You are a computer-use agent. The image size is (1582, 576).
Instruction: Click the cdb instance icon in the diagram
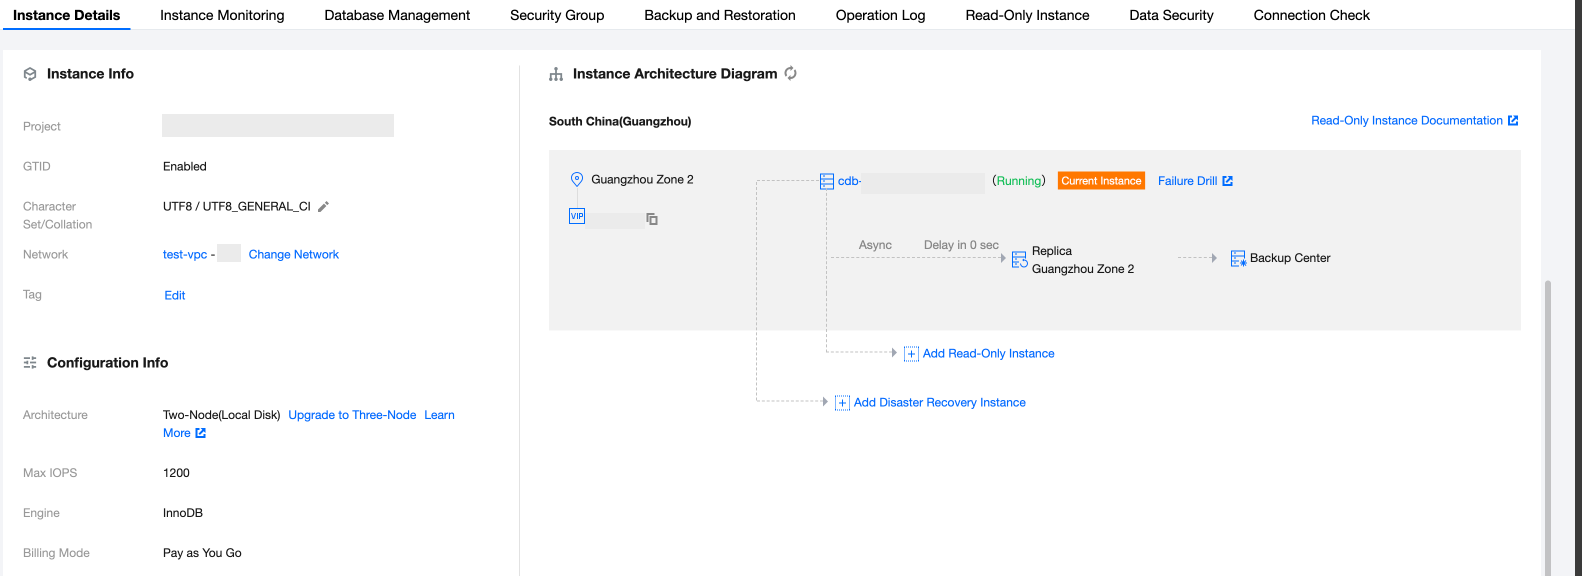(x=827, y=181)
